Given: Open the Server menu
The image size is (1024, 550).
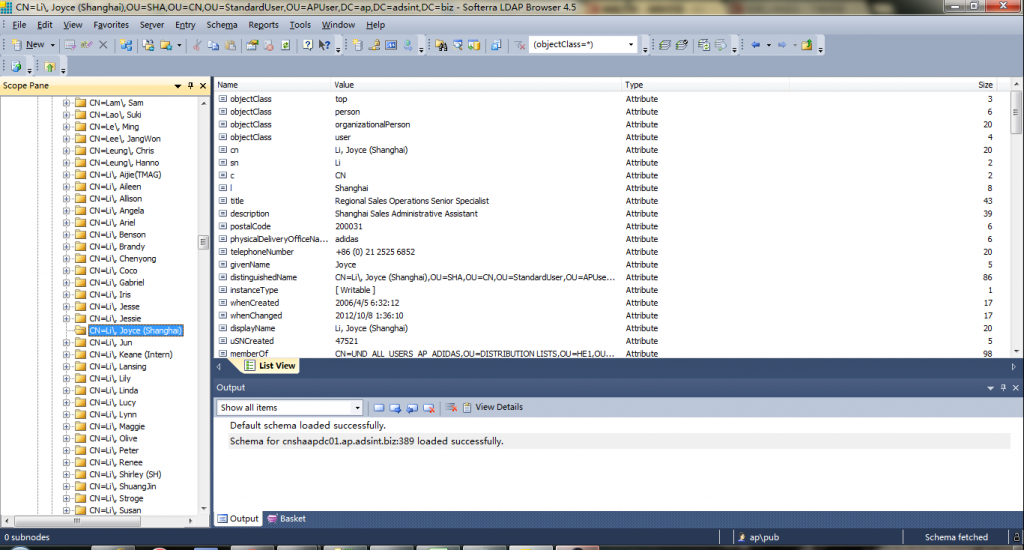Looking at the screenshot, I should pos(152,25).
